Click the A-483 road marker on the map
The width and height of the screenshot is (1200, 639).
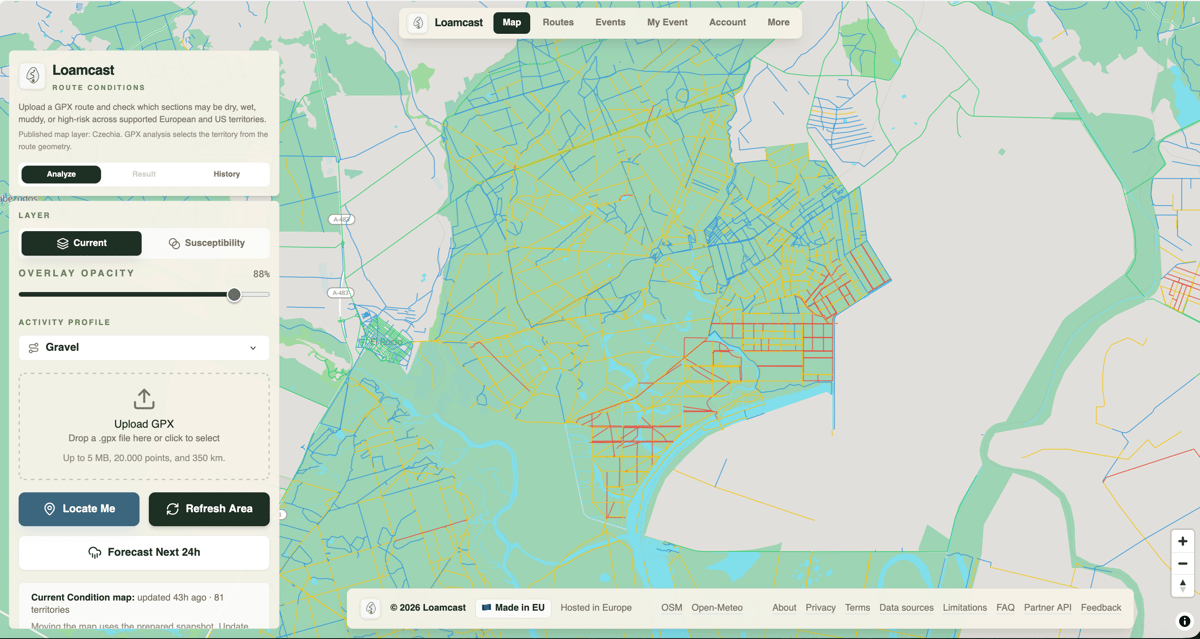pyautogui.click(x=341, y=293)
